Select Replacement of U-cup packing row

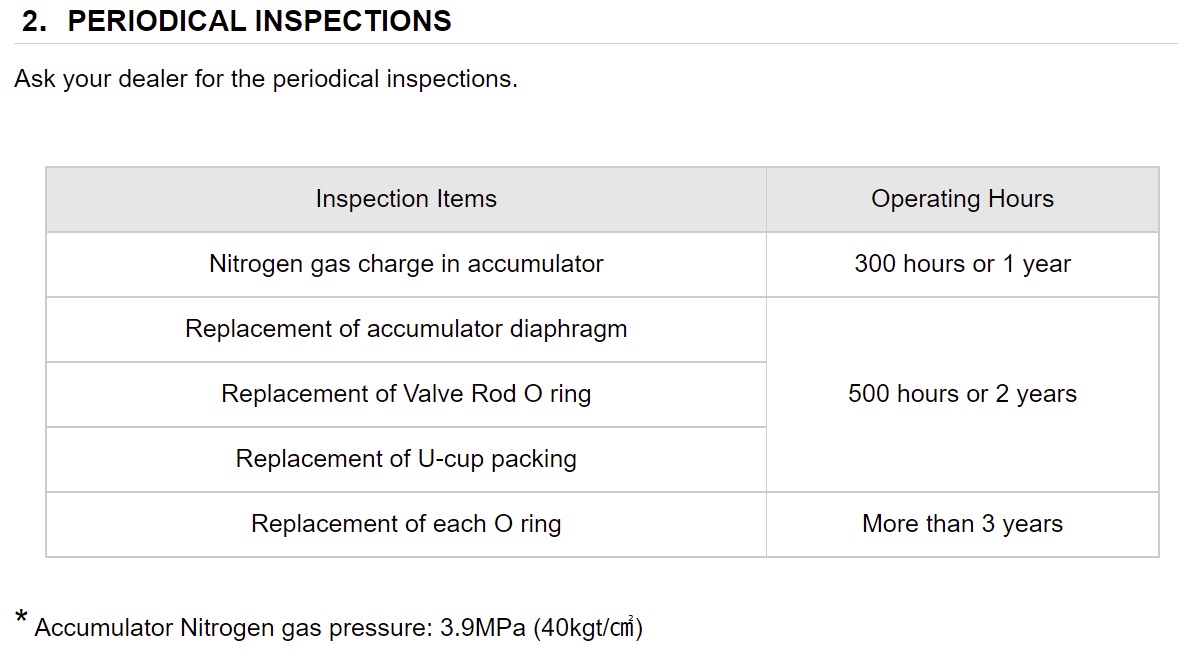click(406, 459)
